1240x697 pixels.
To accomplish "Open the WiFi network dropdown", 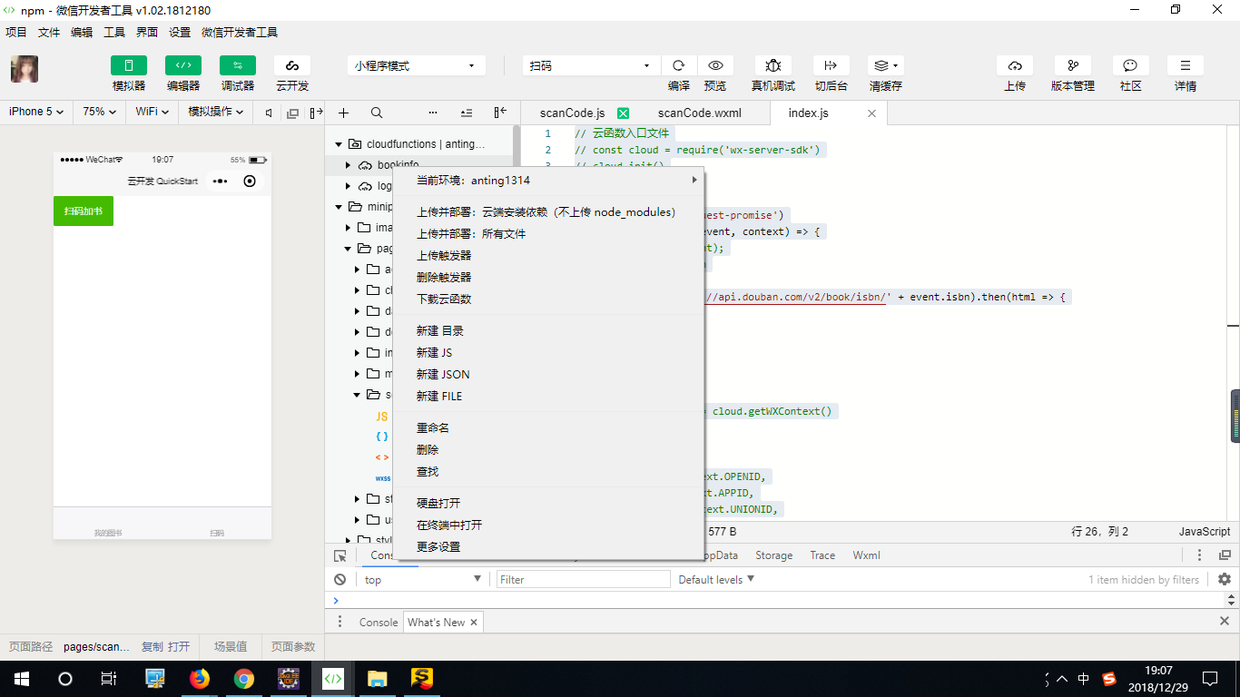I will [x=152, y=112].
